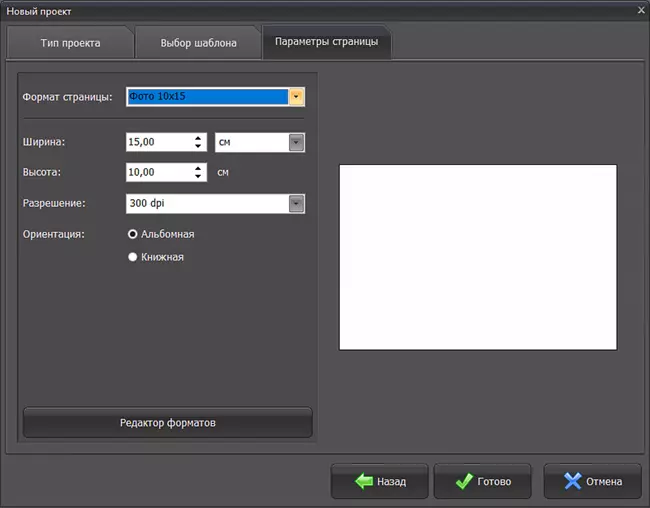This screenshot has width=650, height=508.
Task: Click the white page preview thumbnail
Action: pos(478,258)
